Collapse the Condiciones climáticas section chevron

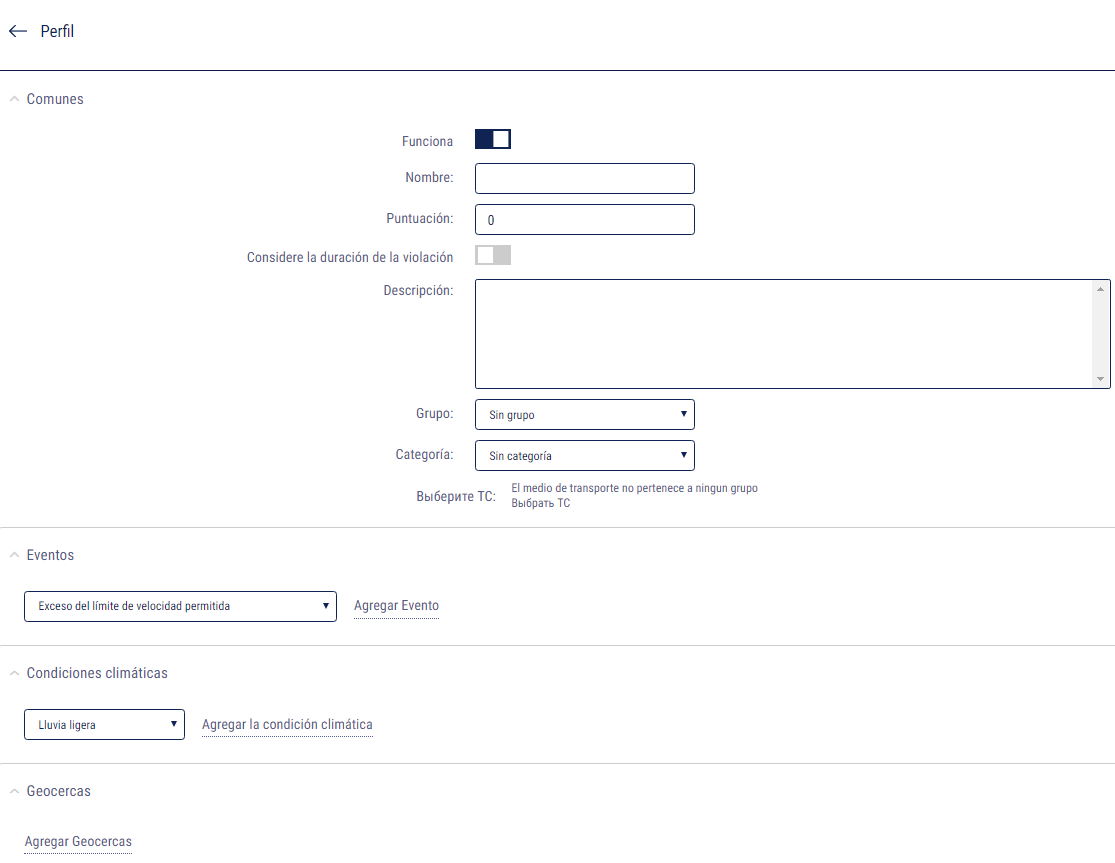pyautogui.click(x=14, y=673)
